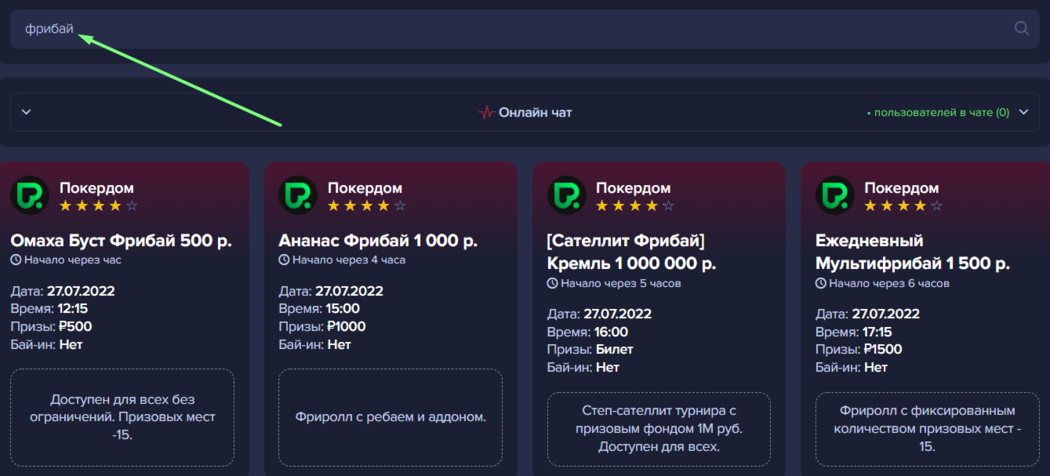Click star rating in Омаха Буст card

98,206
